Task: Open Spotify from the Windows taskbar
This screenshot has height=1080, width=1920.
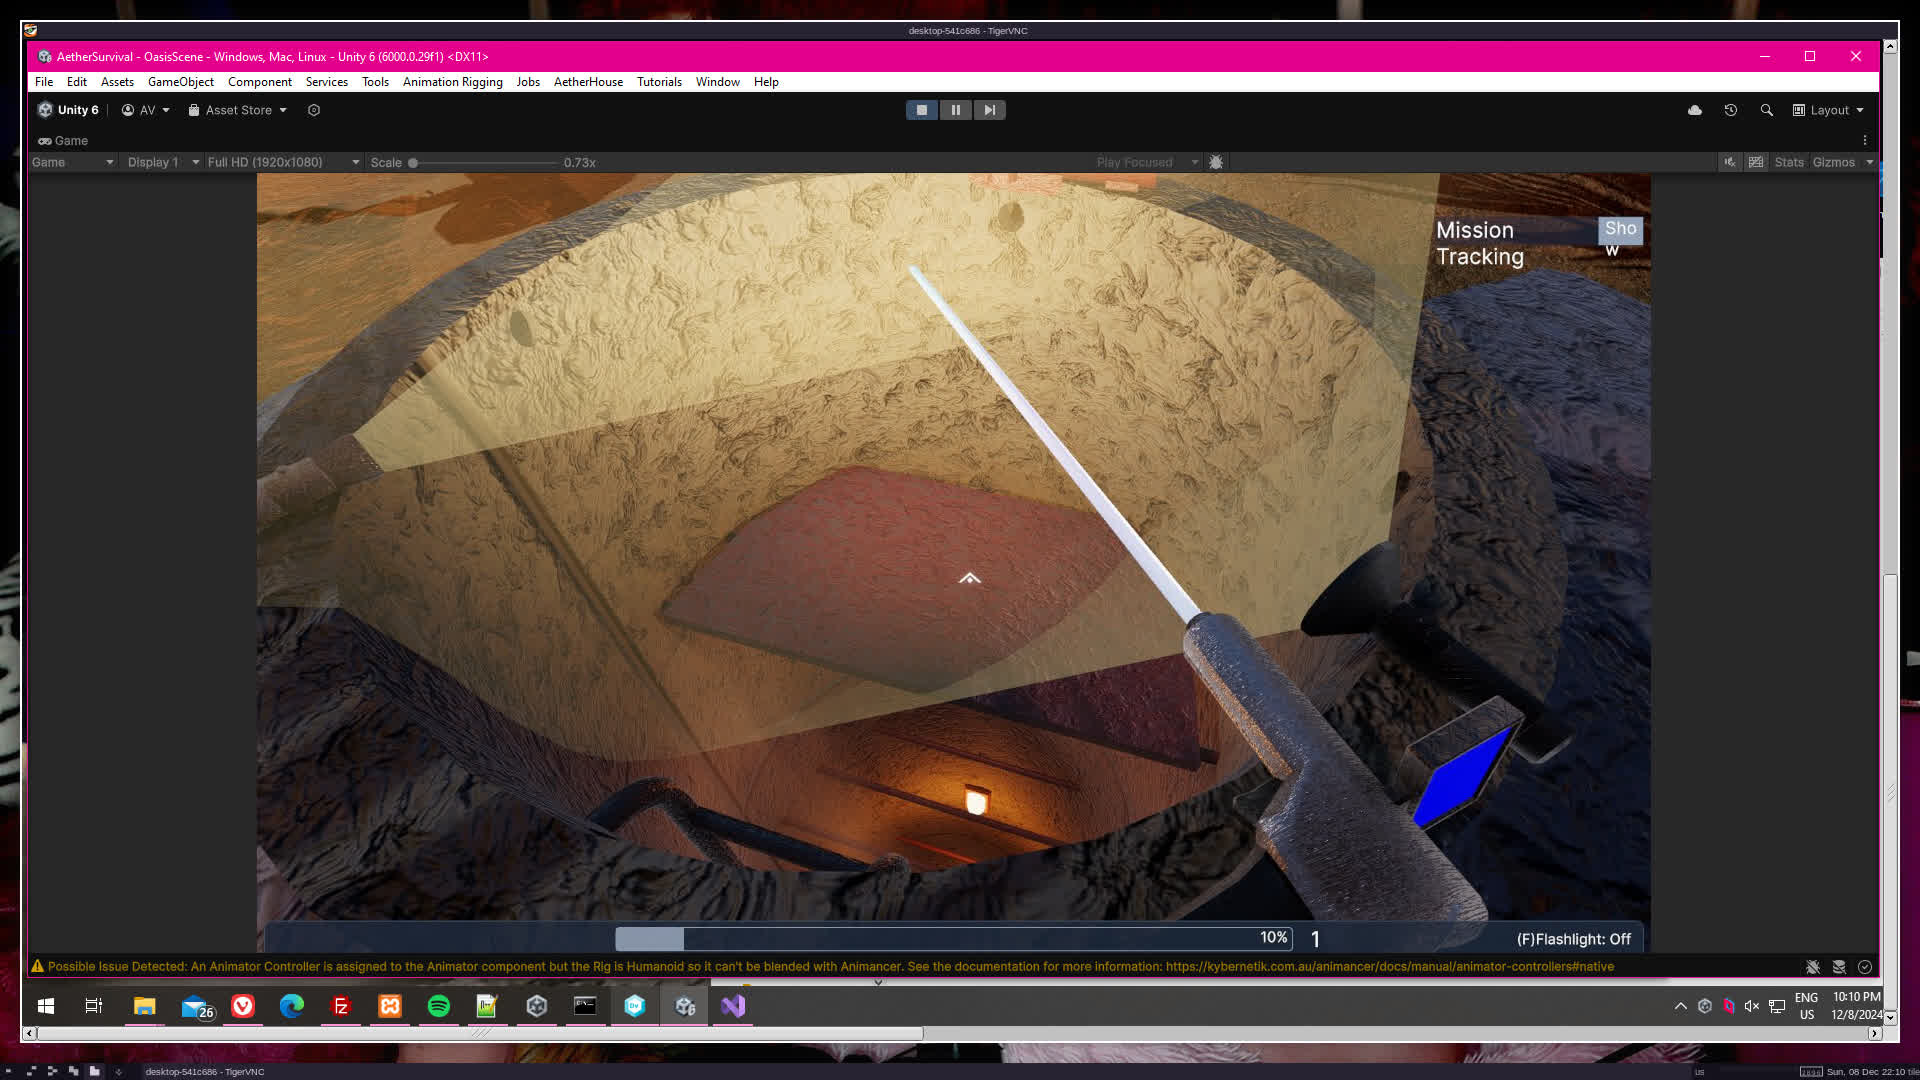Action: (438, 1006)
